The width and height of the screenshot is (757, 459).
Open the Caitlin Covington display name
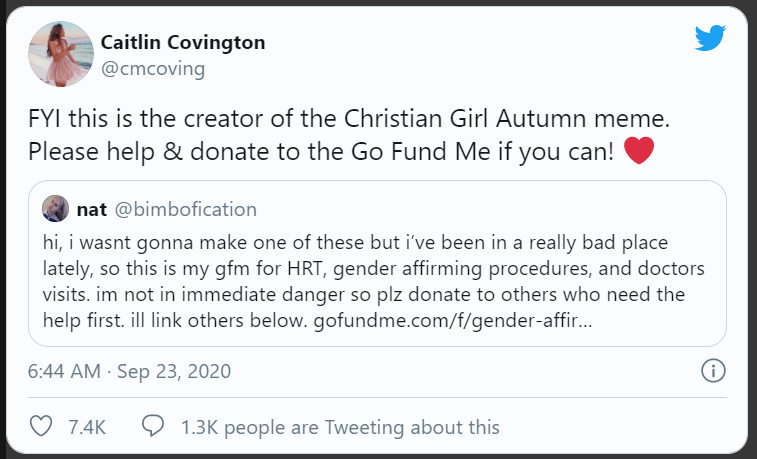(183, 44)
